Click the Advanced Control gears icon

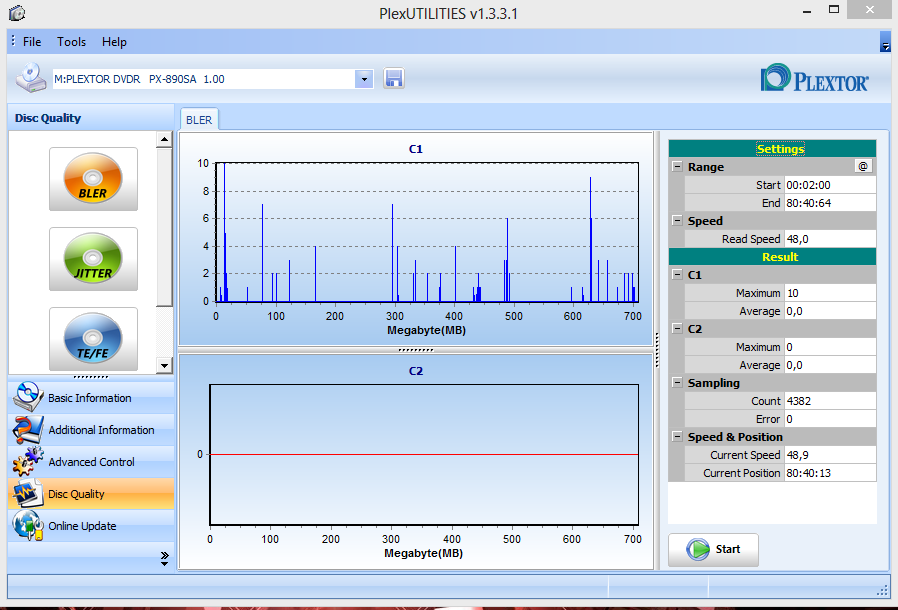click(27, 462)
